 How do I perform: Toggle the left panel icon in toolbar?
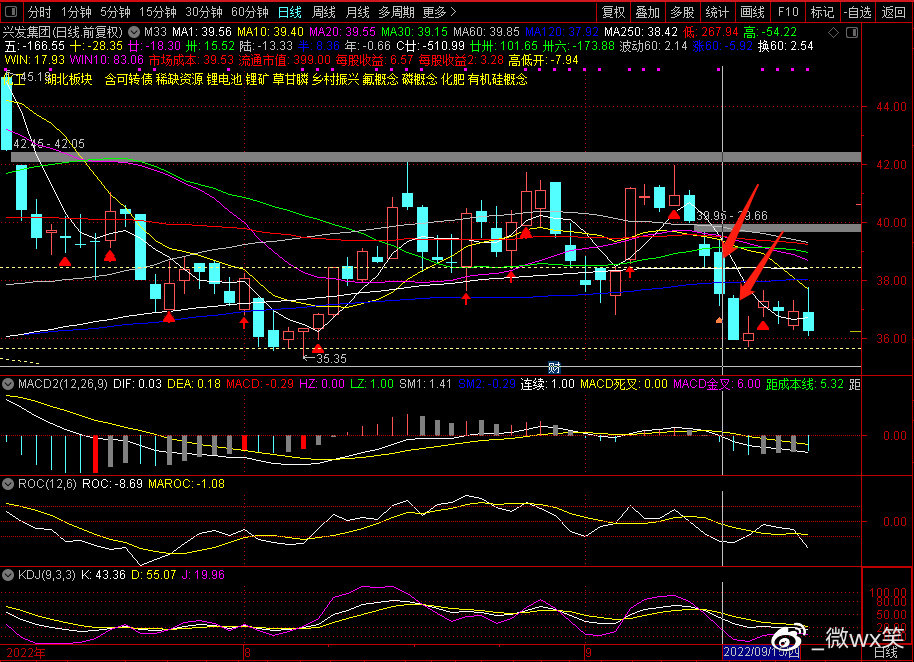point(11,13)
